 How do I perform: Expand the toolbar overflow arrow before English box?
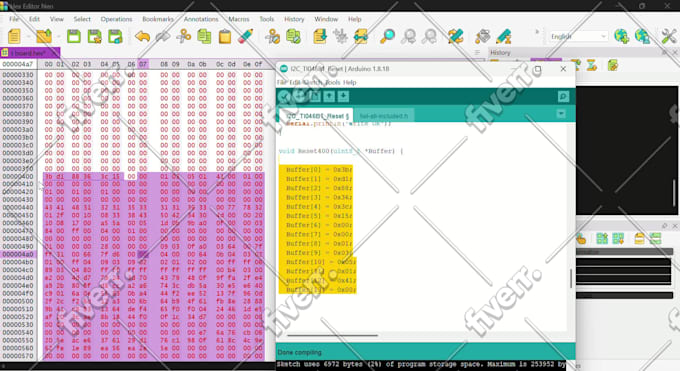(x=537, y=32)
